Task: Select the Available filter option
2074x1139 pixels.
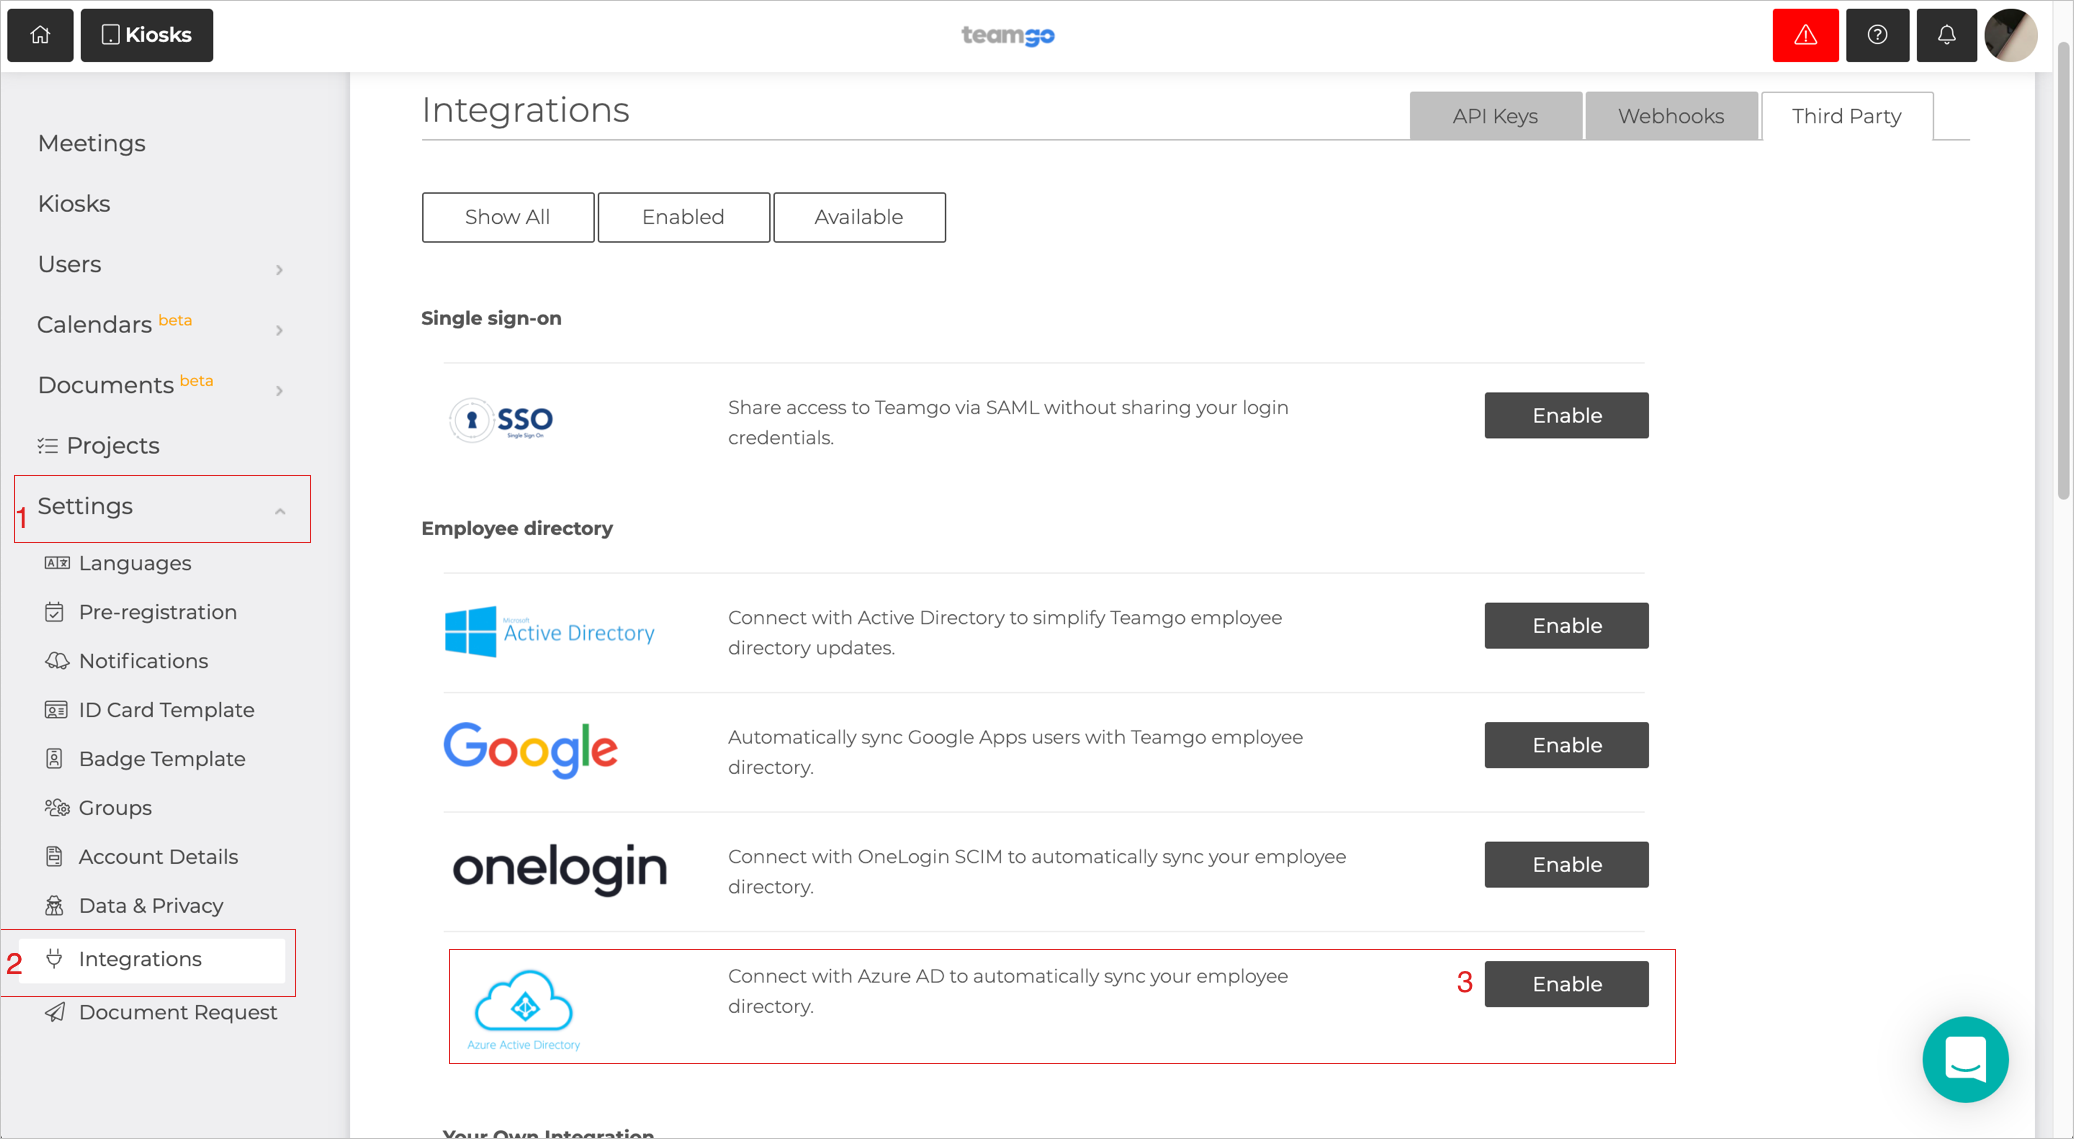Action: pos(858,217)
